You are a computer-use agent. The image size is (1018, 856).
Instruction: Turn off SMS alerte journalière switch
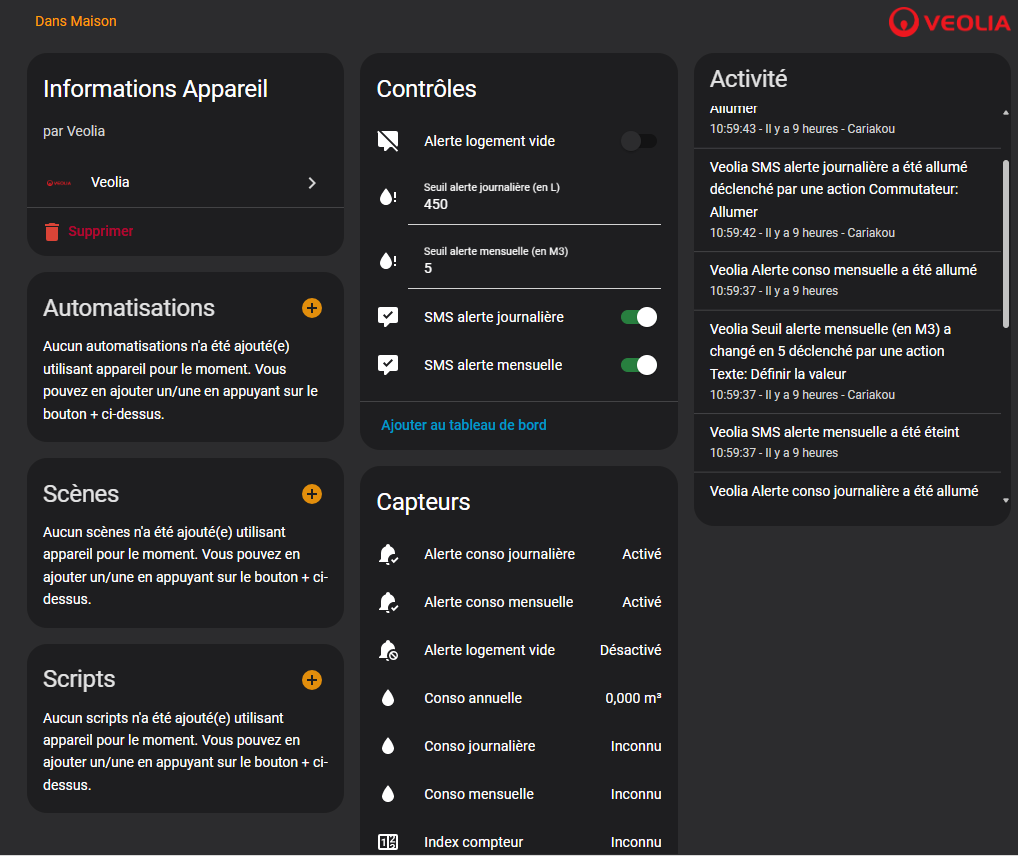(638, 317)
